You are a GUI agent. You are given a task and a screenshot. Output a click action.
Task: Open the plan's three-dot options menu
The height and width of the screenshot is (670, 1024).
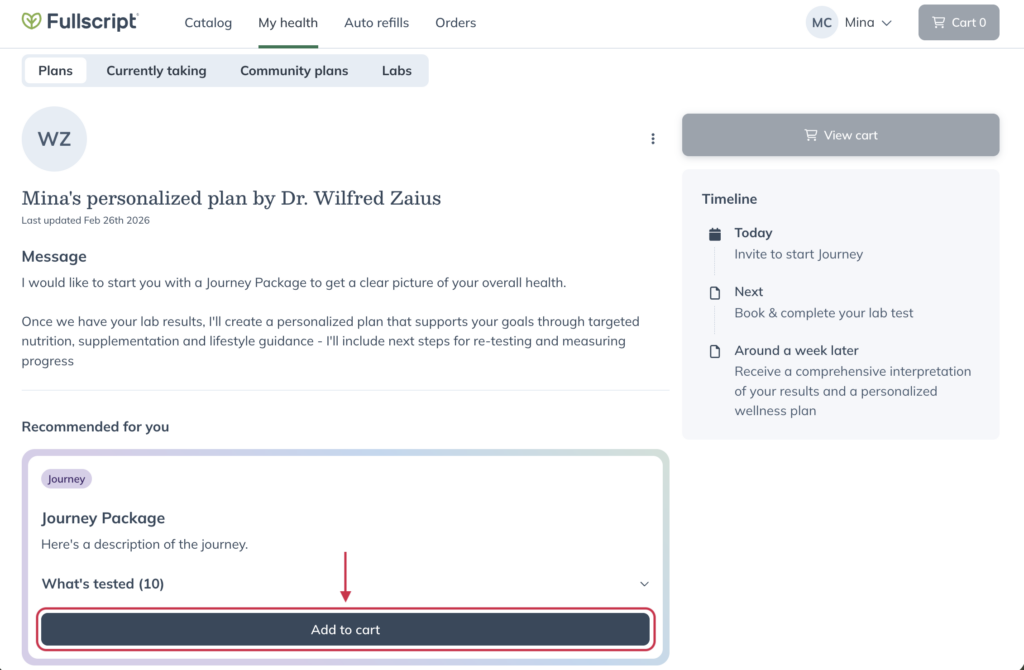tap(653, 139)
